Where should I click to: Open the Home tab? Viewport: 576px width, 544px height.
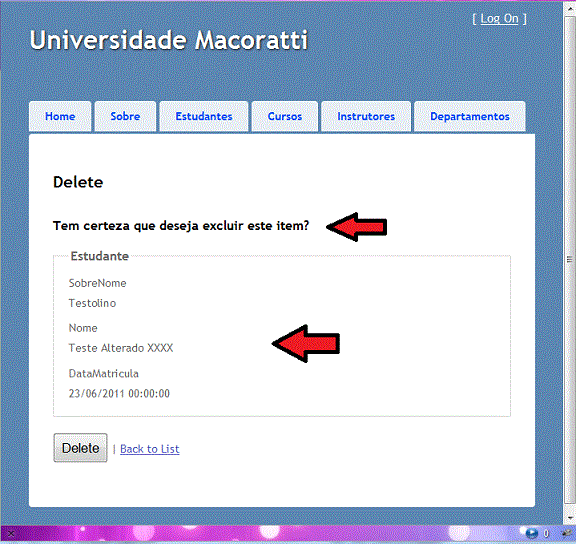(x=60, y=116)
